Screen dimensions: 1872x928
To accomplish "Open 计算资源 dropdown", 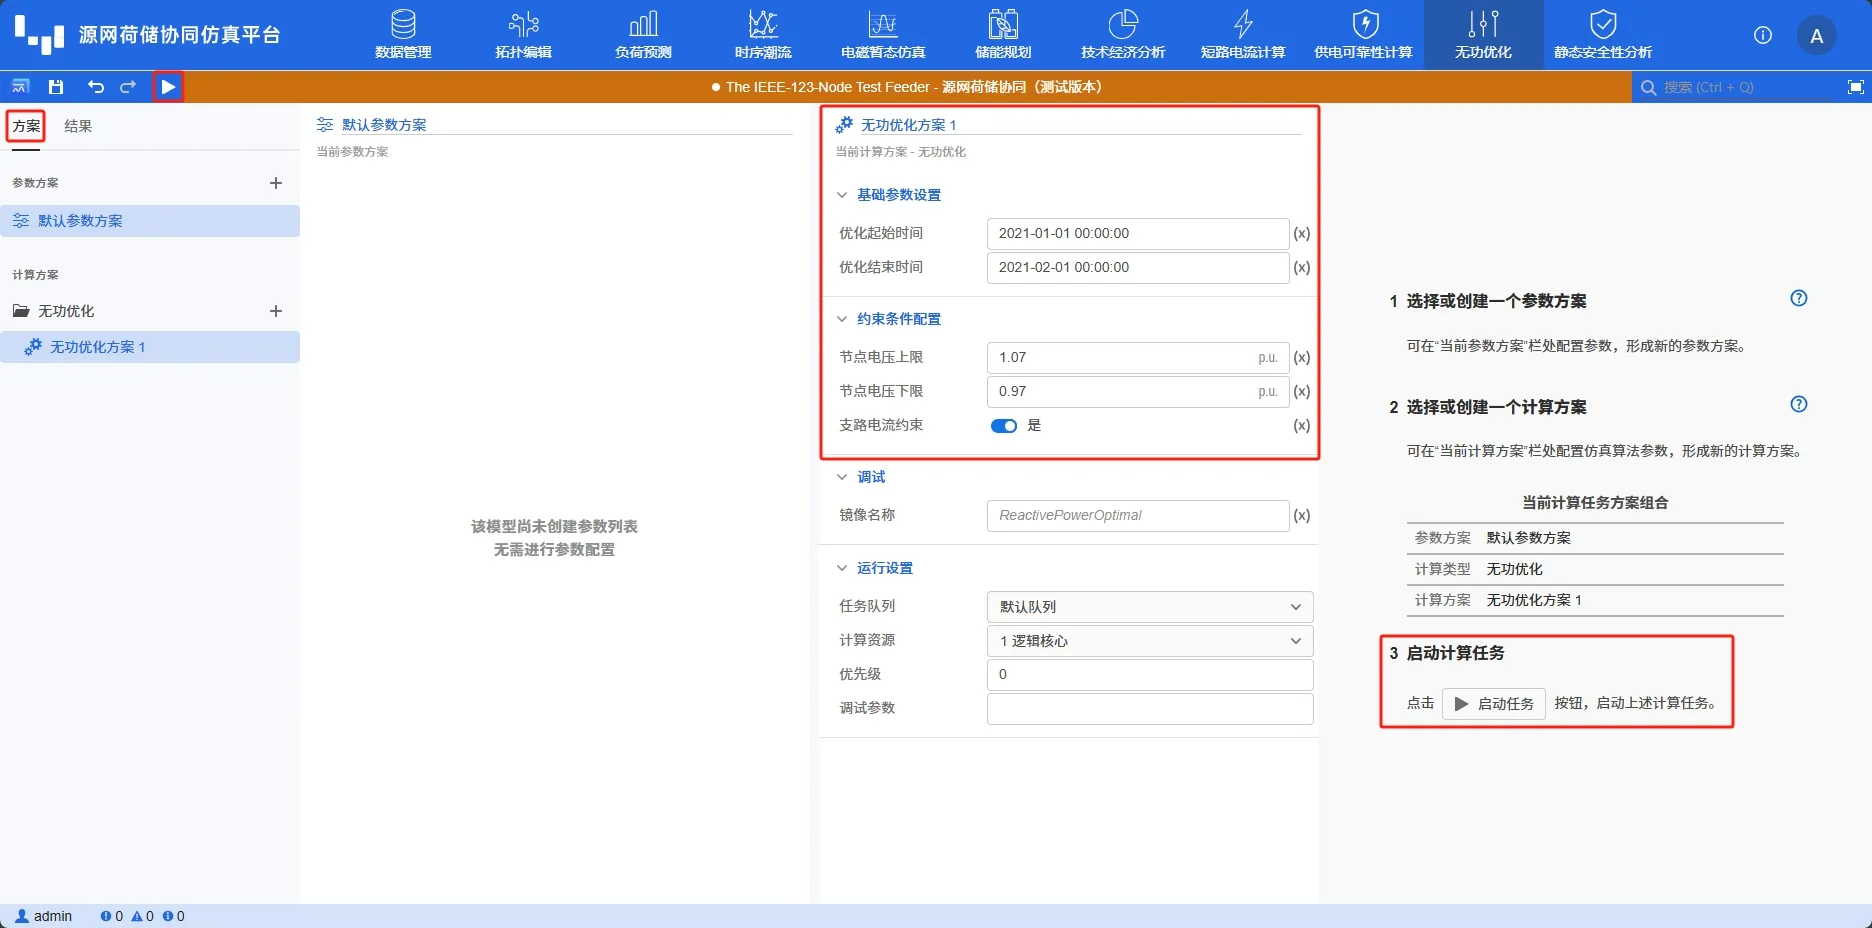I will [1150, 641].
